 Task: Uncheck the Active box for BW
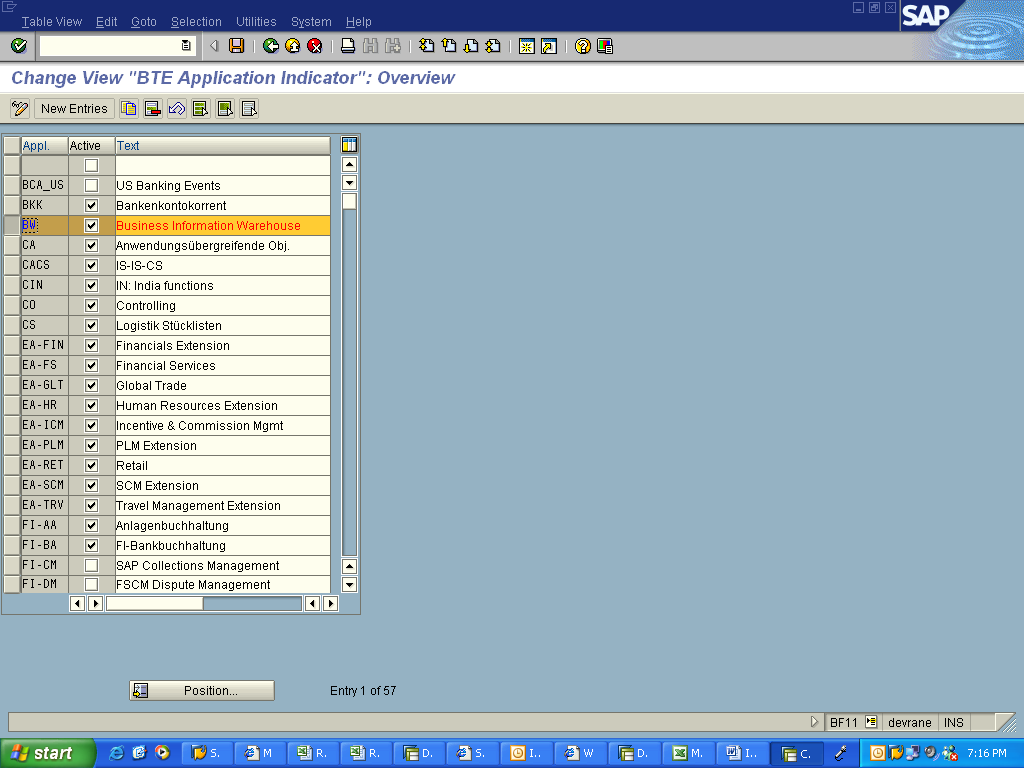click(91, 225)
